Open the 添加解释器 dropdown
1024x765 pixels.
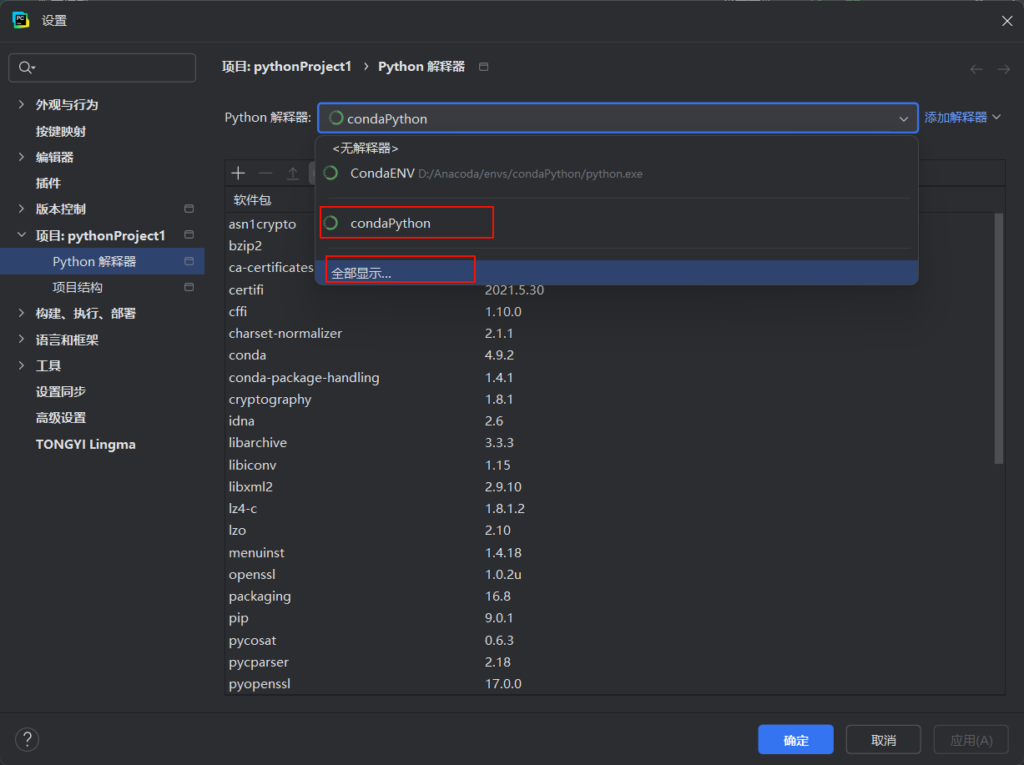(963, 118)
